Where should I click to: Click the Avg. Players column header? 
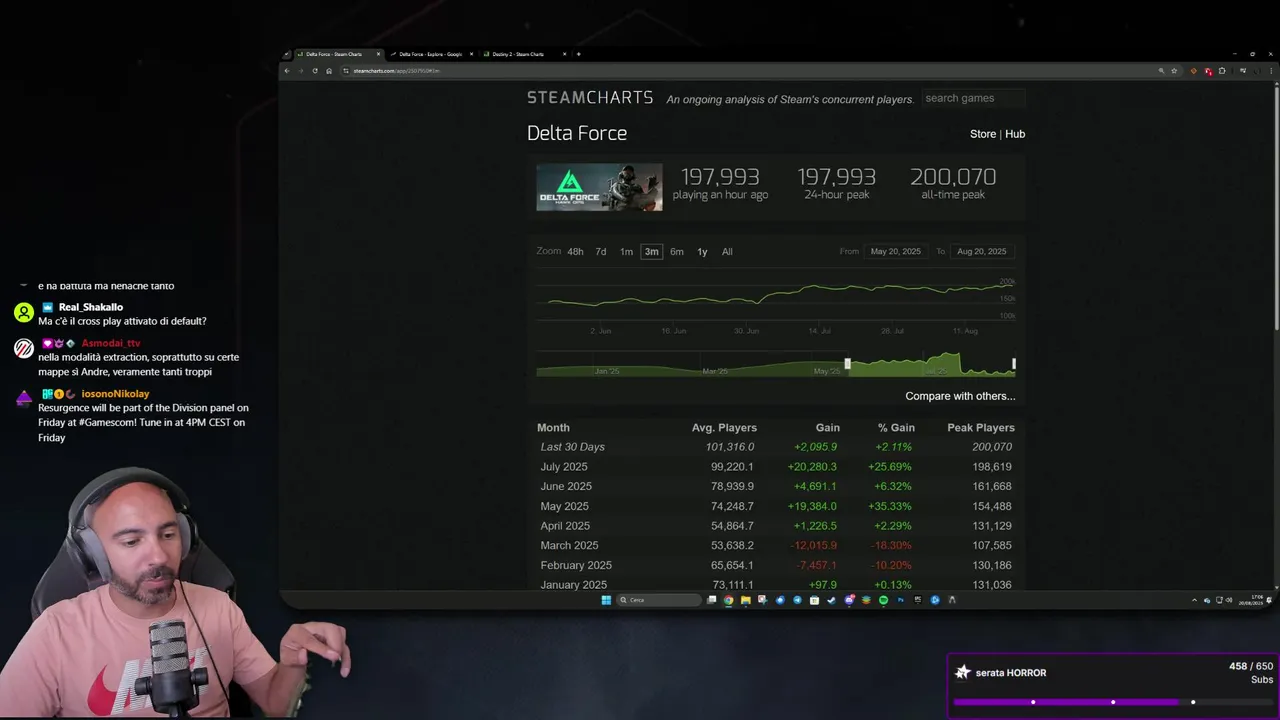tap(724, 428)
